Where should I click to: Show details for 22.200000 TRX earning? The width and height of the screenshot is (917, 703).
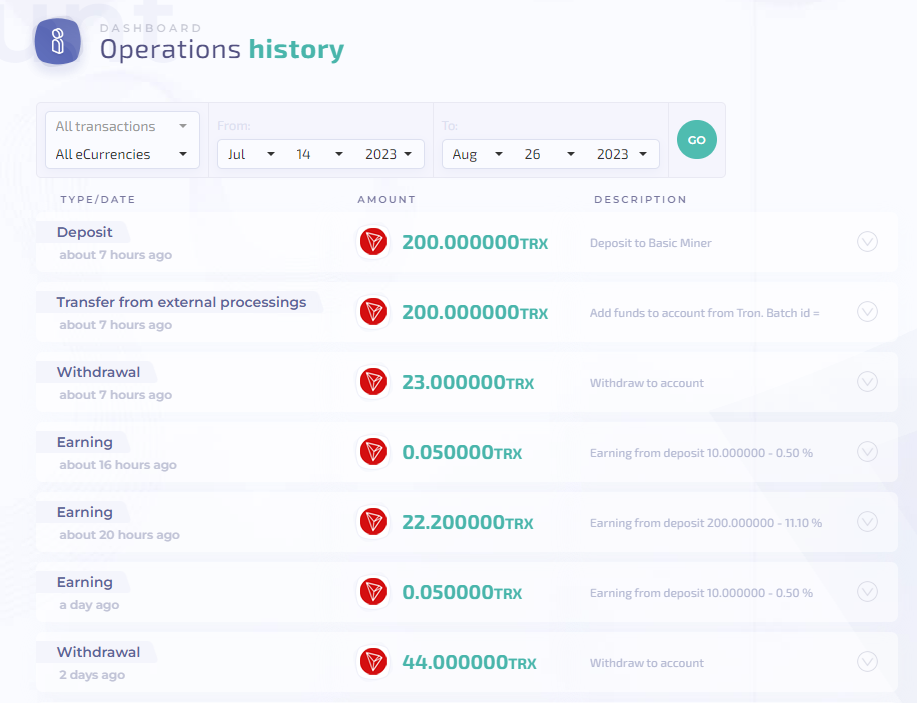pyautogui.click(x=867, y=522)
